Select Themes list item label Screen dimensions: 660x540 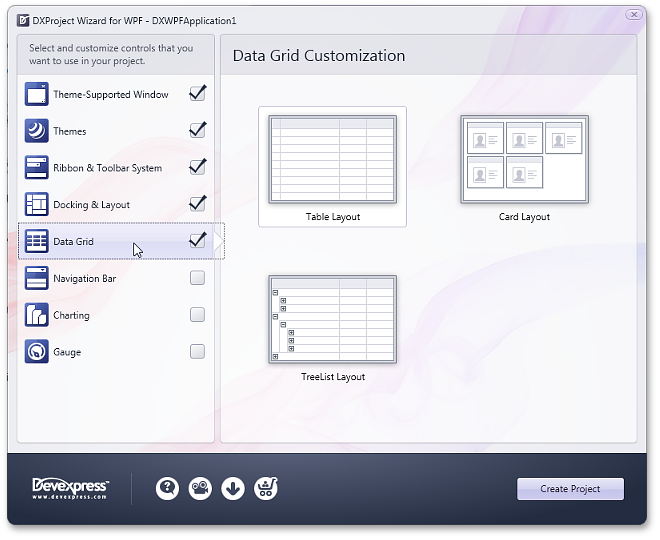[69, 131]
